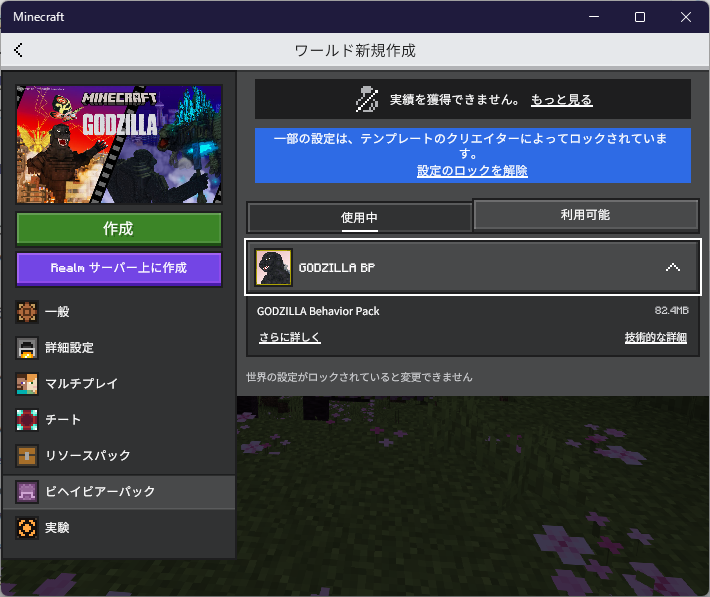Click the Minecraft Godzilla world thumbnail
710x597 pixels.
coord(119,144)
